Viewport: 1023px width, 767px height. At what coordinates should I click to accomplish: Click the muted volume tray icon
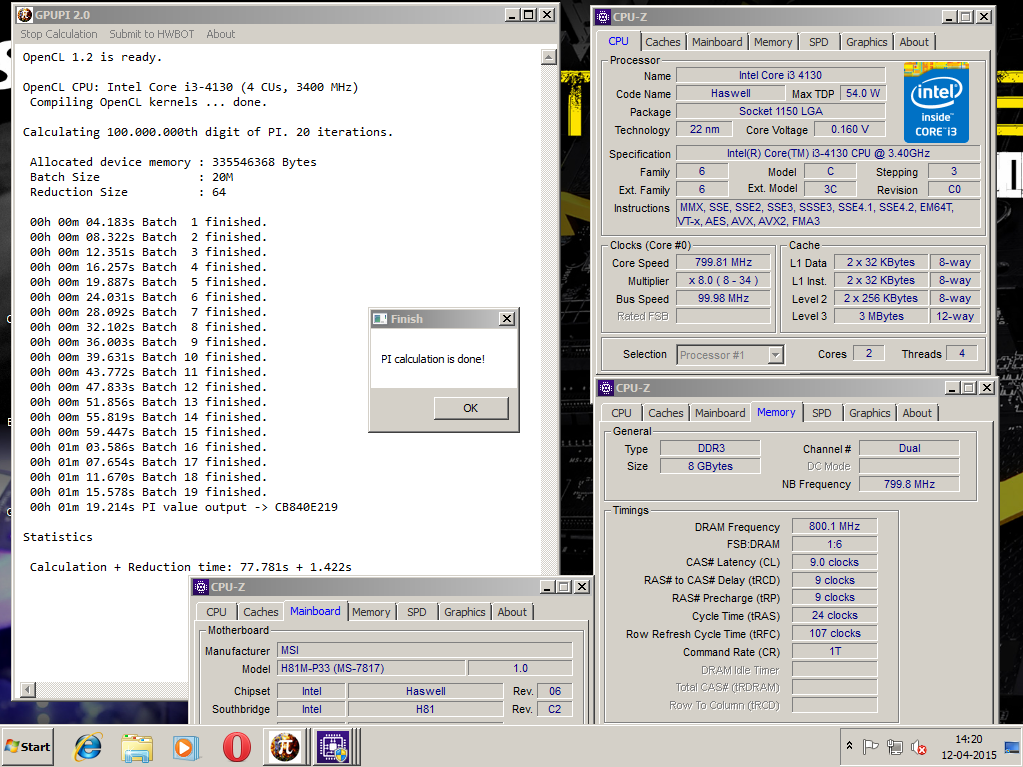(x=919, y=747)
